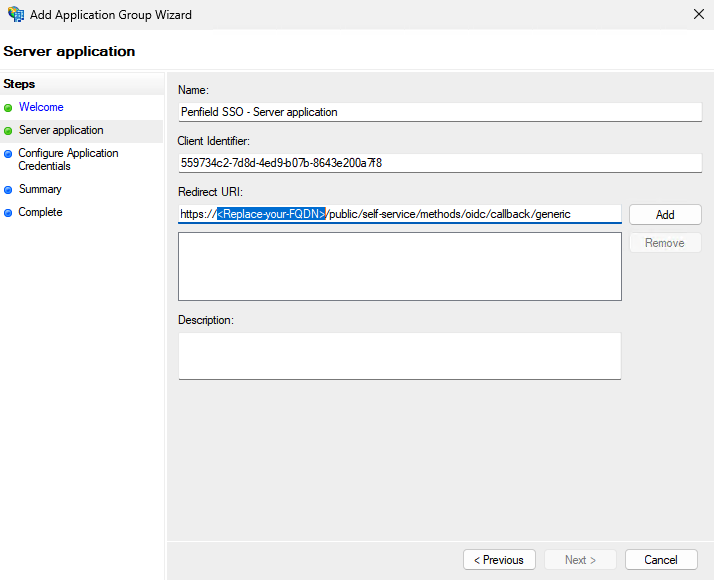Select the Complete step
The image size is (714, 580).
40,212
